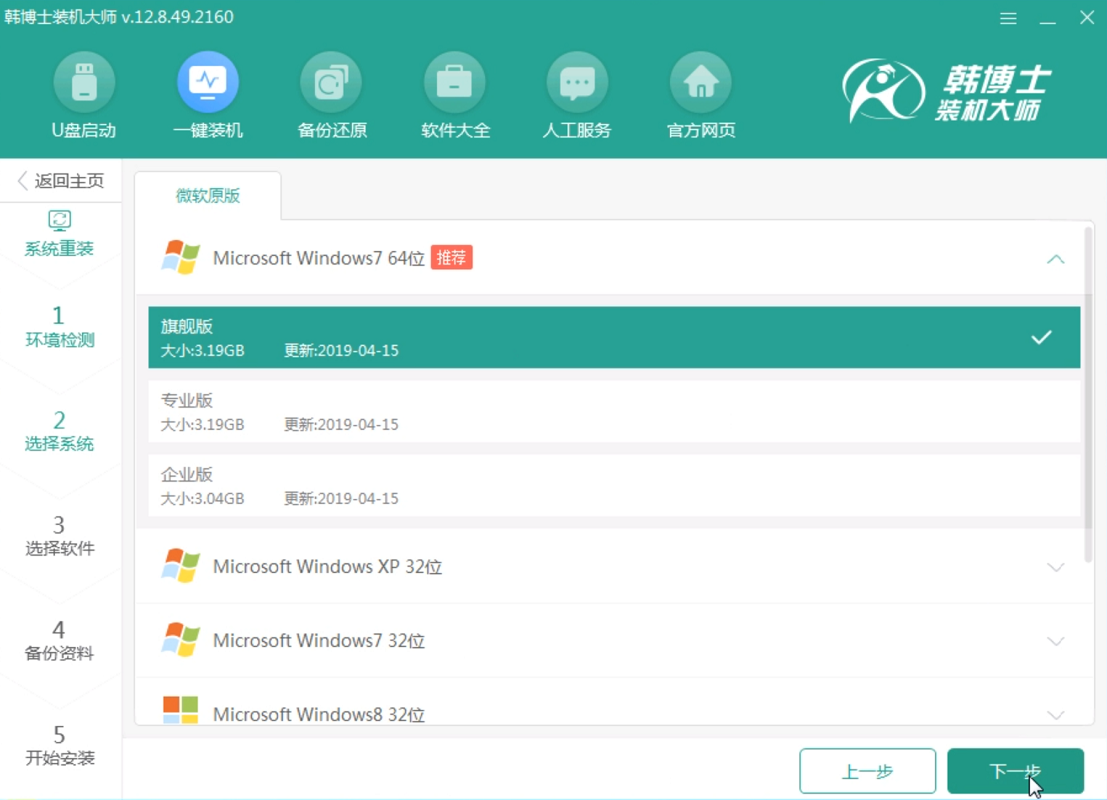This screenshot has width=1107, height=800.
Task: Click the 返回主页 link
Action: coord(69,181)
